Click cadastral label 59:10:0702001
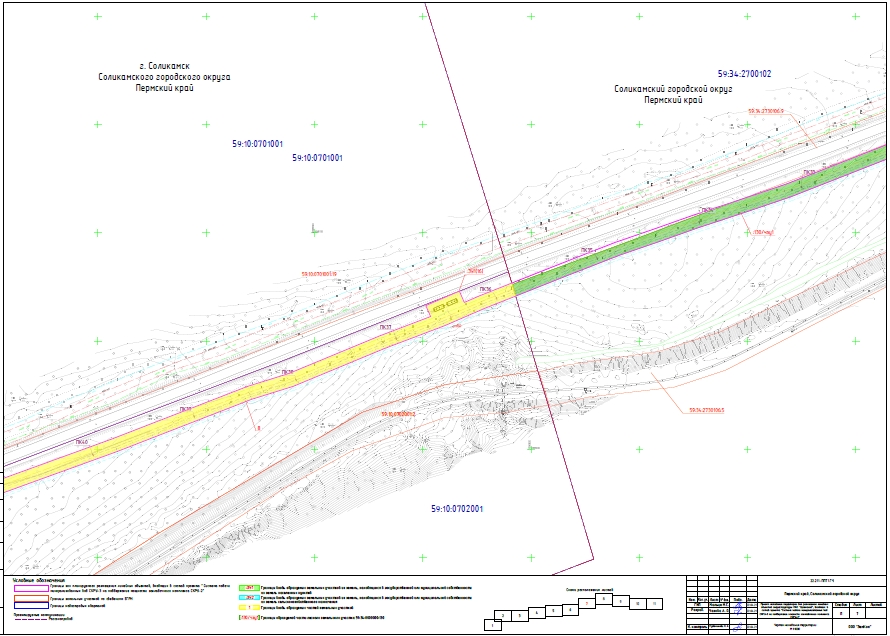This screenshot has width=890, height=636. tap(457, 509)
